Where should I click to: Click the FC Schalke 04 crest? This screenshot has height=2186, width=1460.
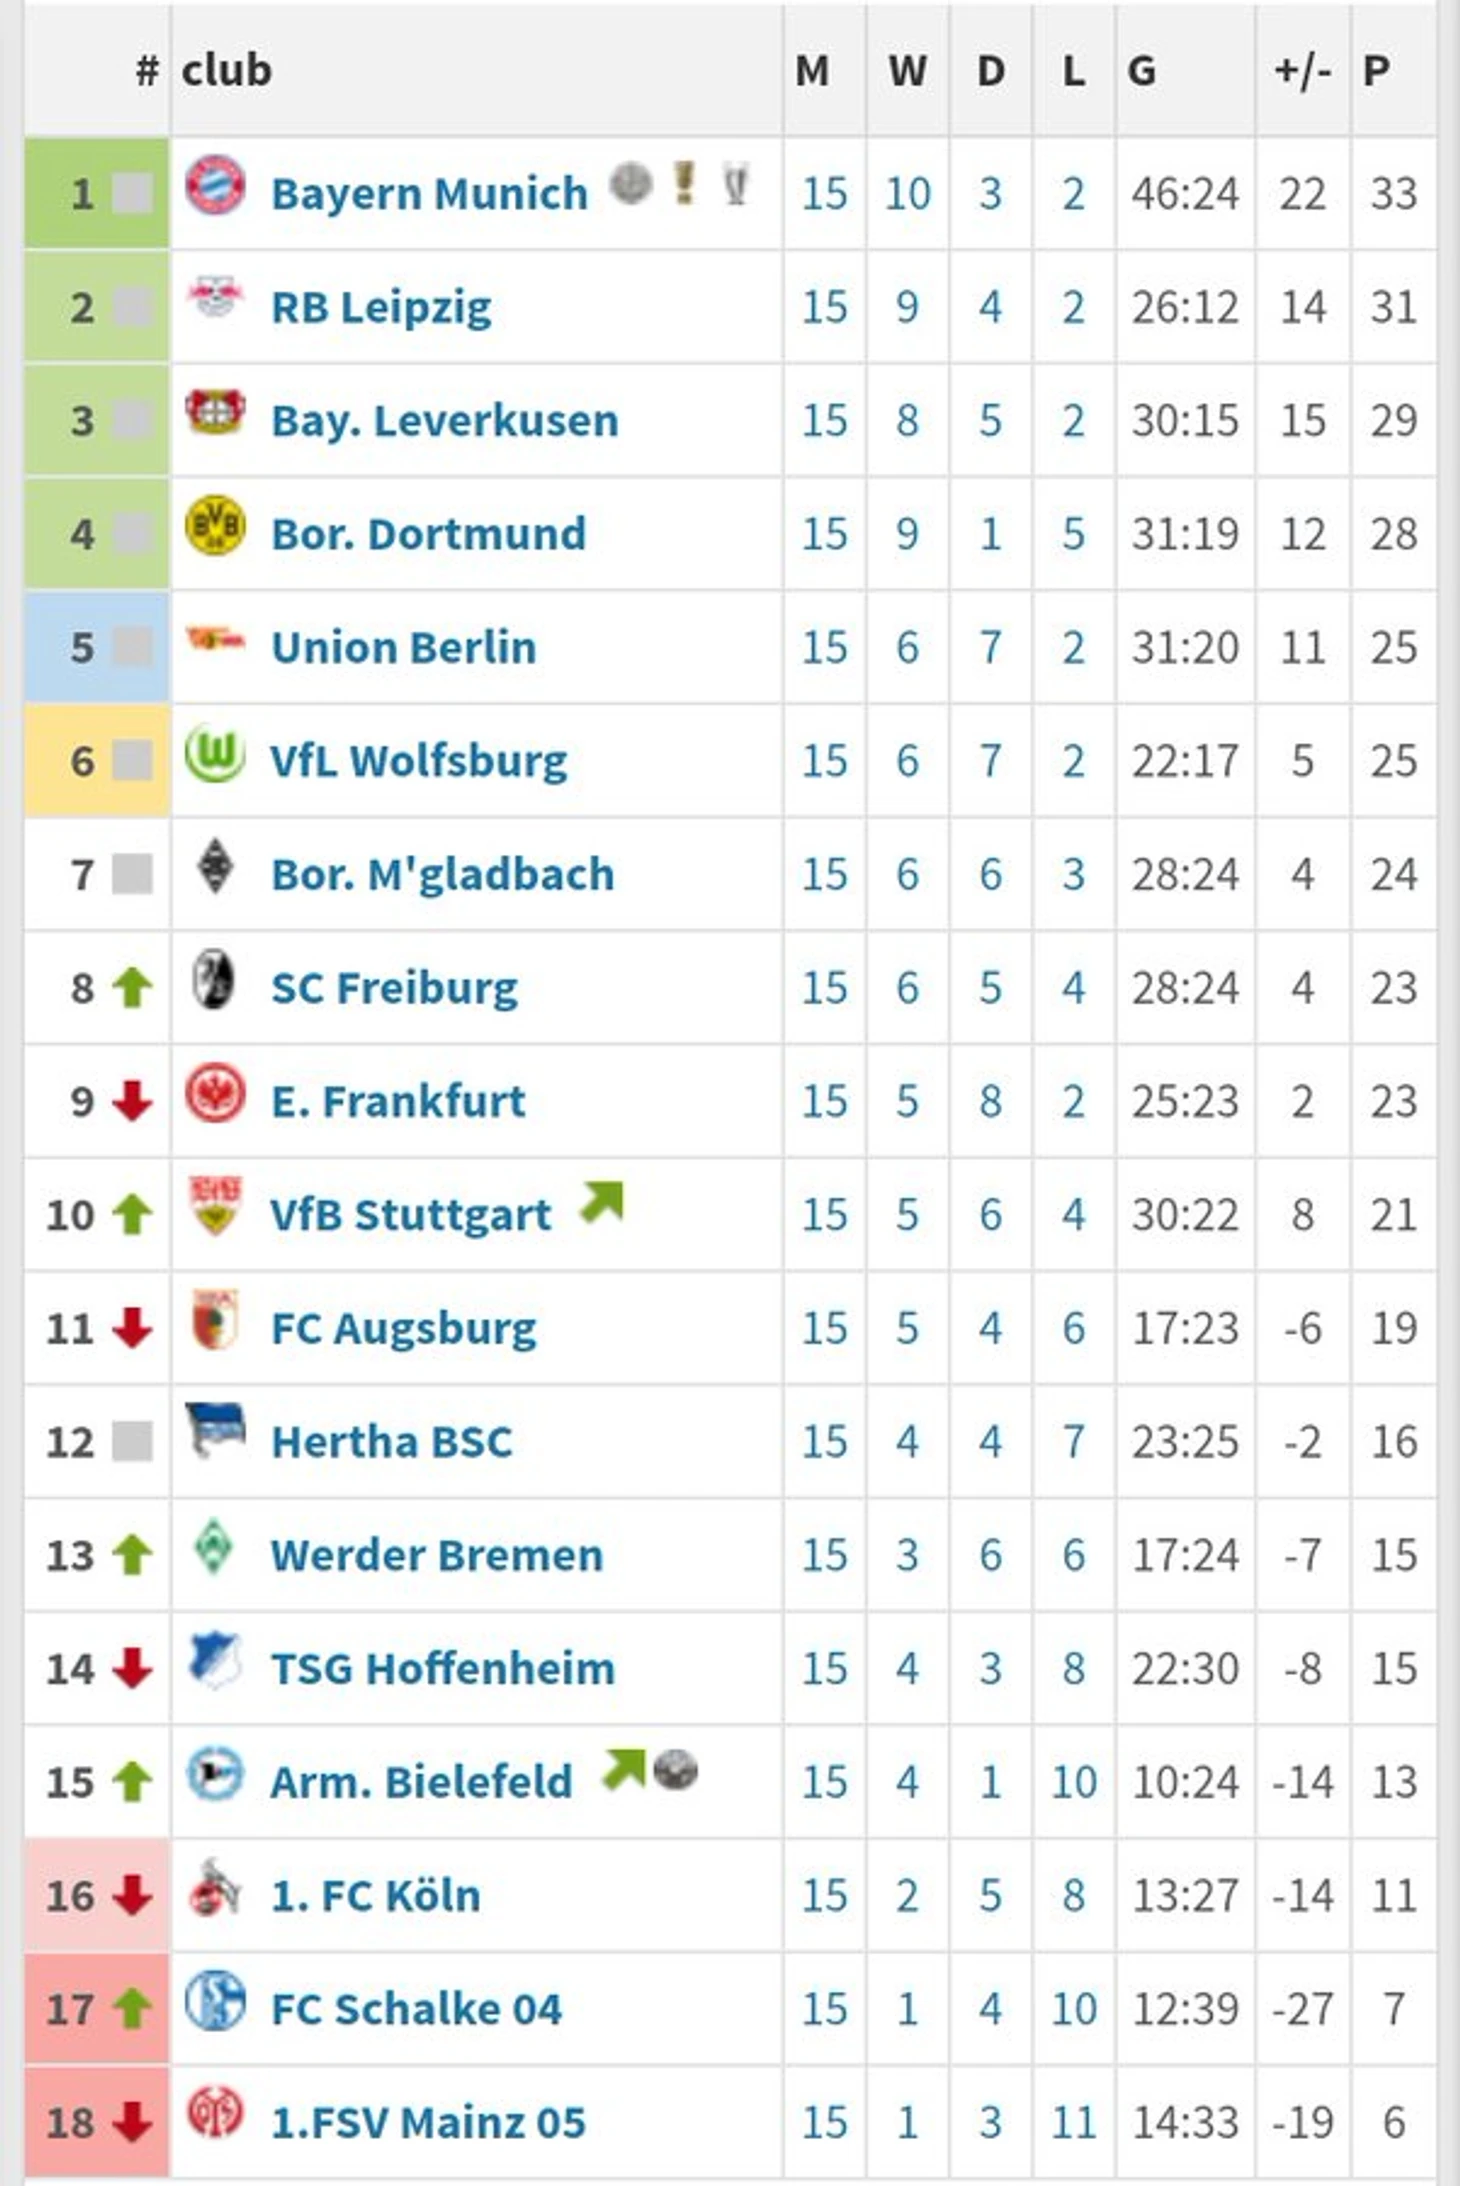(x=215, y=2001)
